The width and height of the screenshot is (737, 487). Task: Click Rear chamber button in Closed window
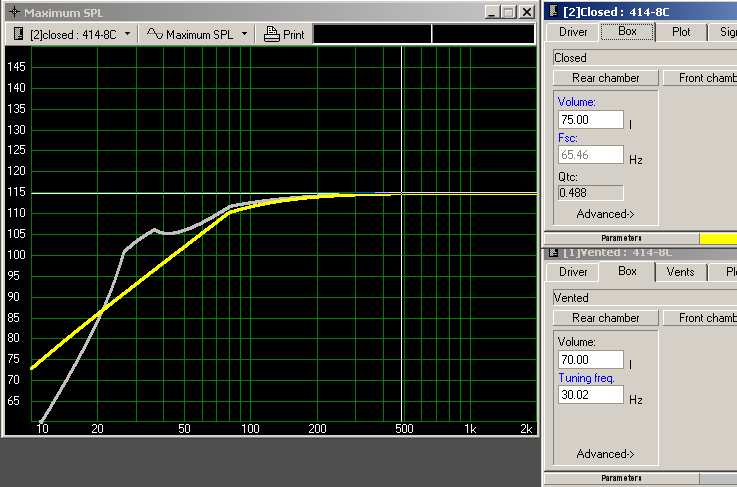click(605, 78)
